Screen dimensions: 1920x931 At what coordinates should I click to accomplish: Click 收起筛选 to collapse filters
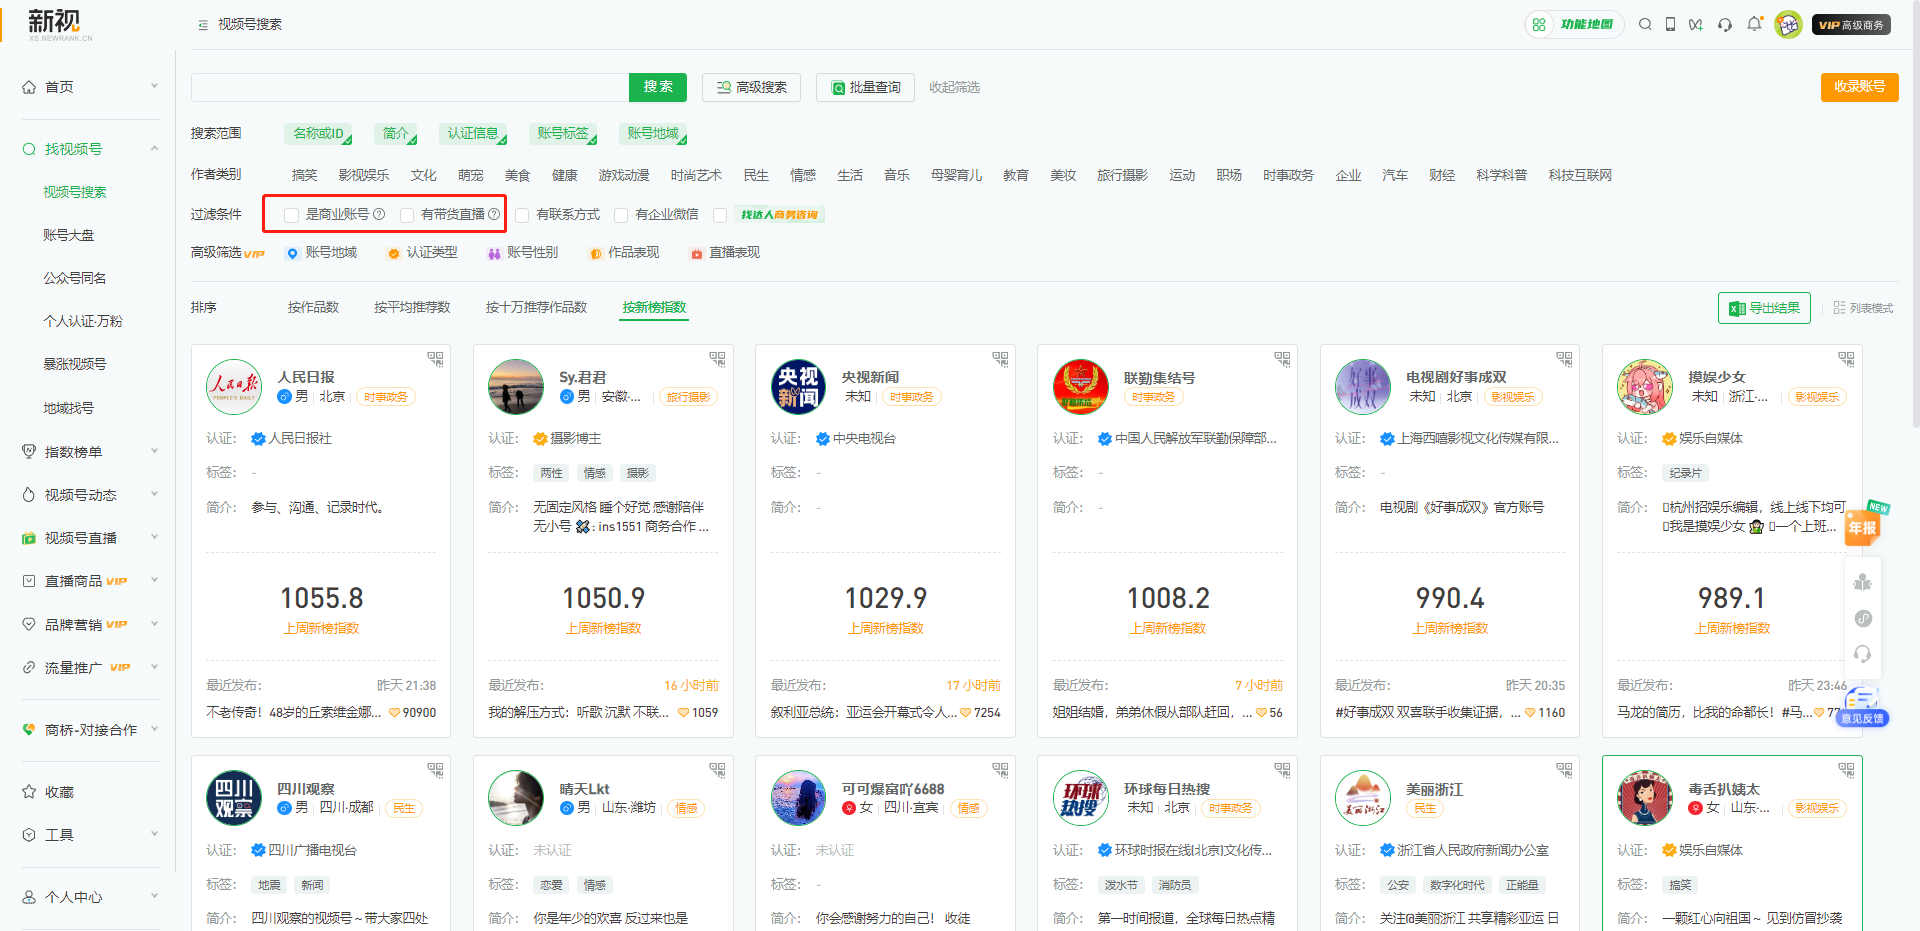(x=954, y=87)
